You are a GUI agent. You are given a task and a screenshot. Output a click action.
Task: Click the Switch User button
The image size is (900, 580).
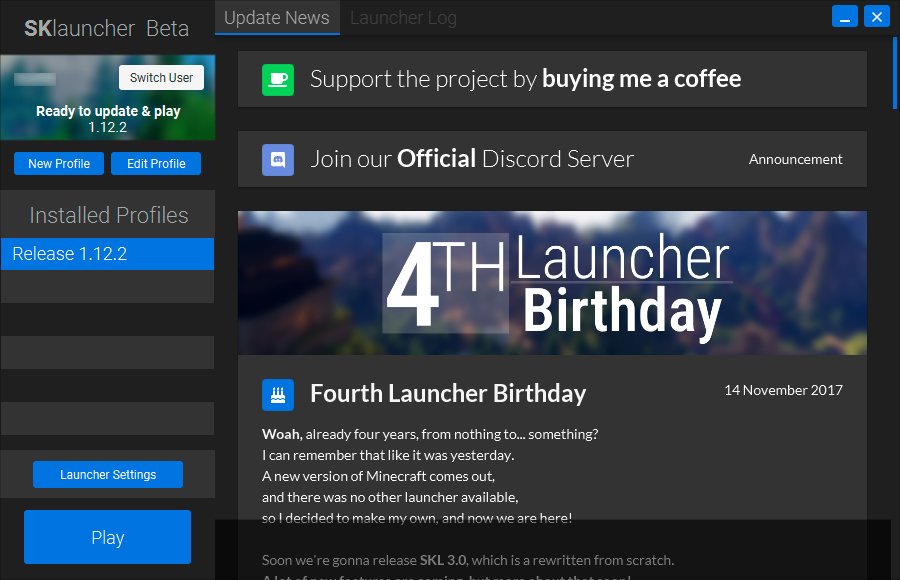(161, 78)
